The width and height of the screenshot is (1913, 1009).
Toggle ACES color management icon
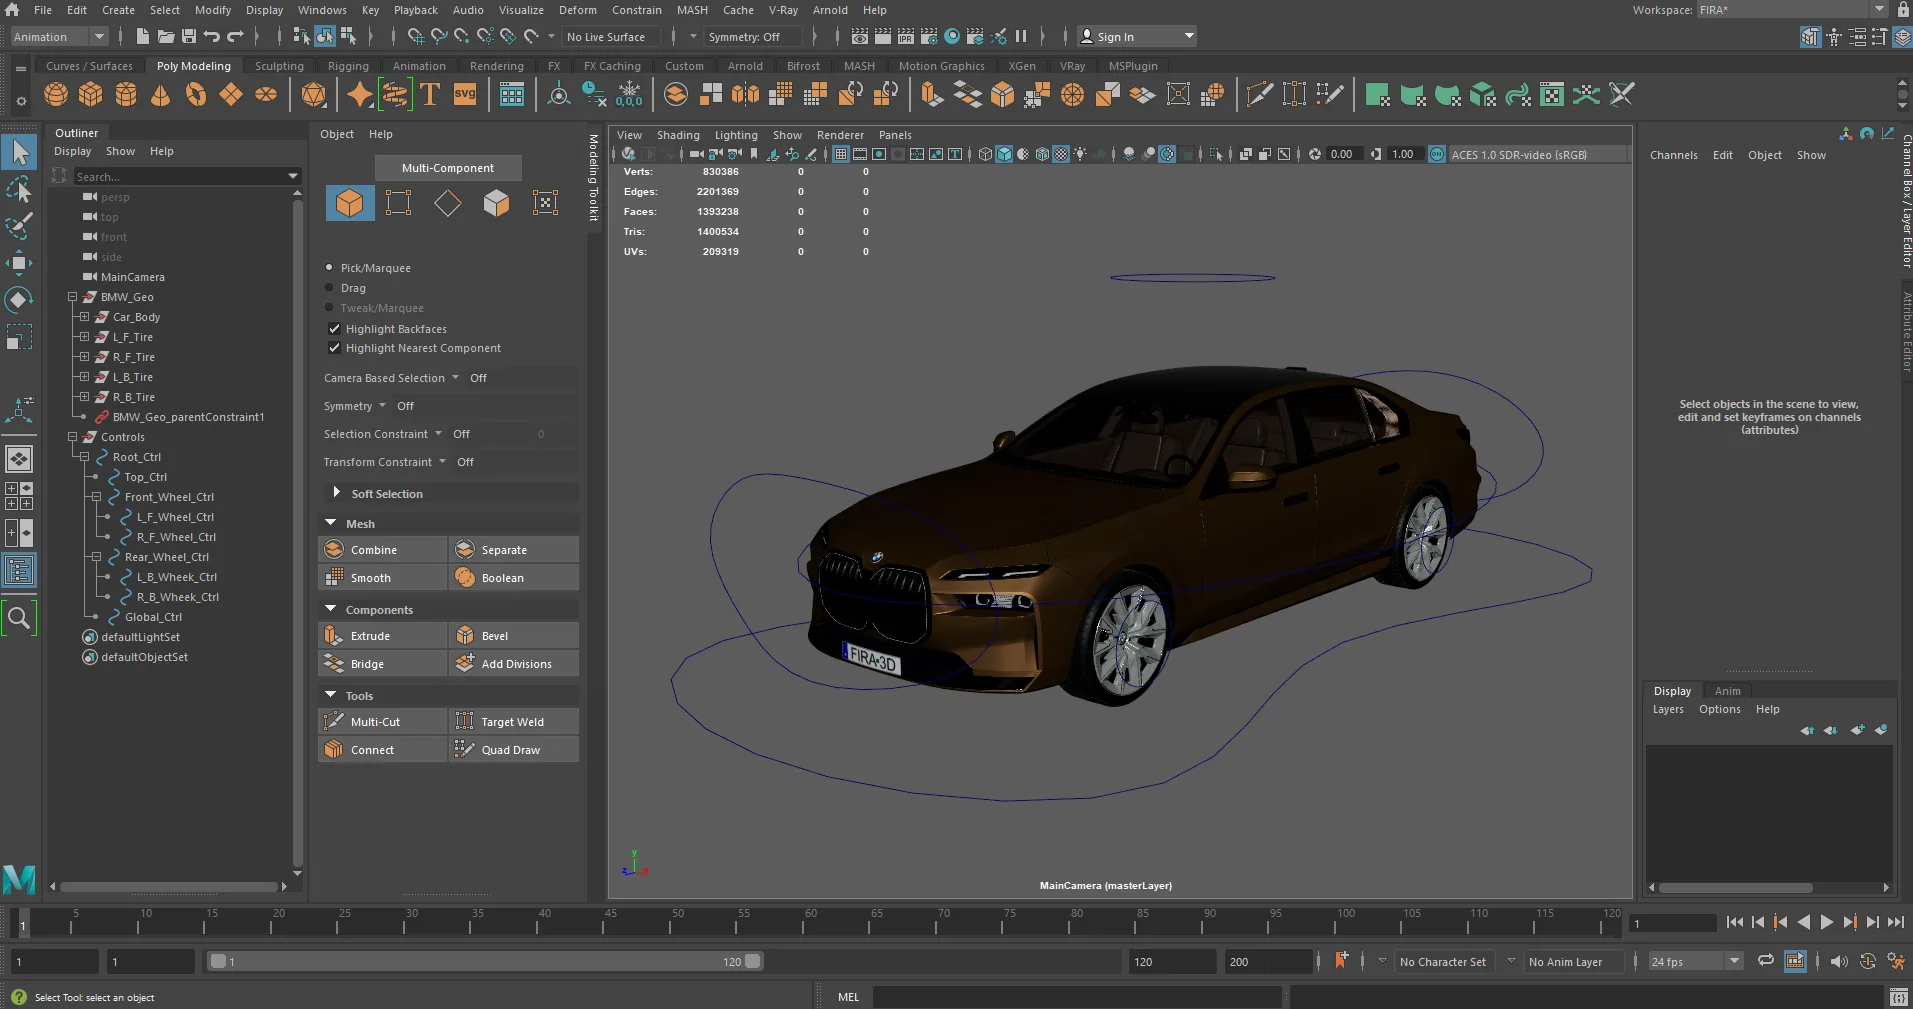(x=1437, y=154)
